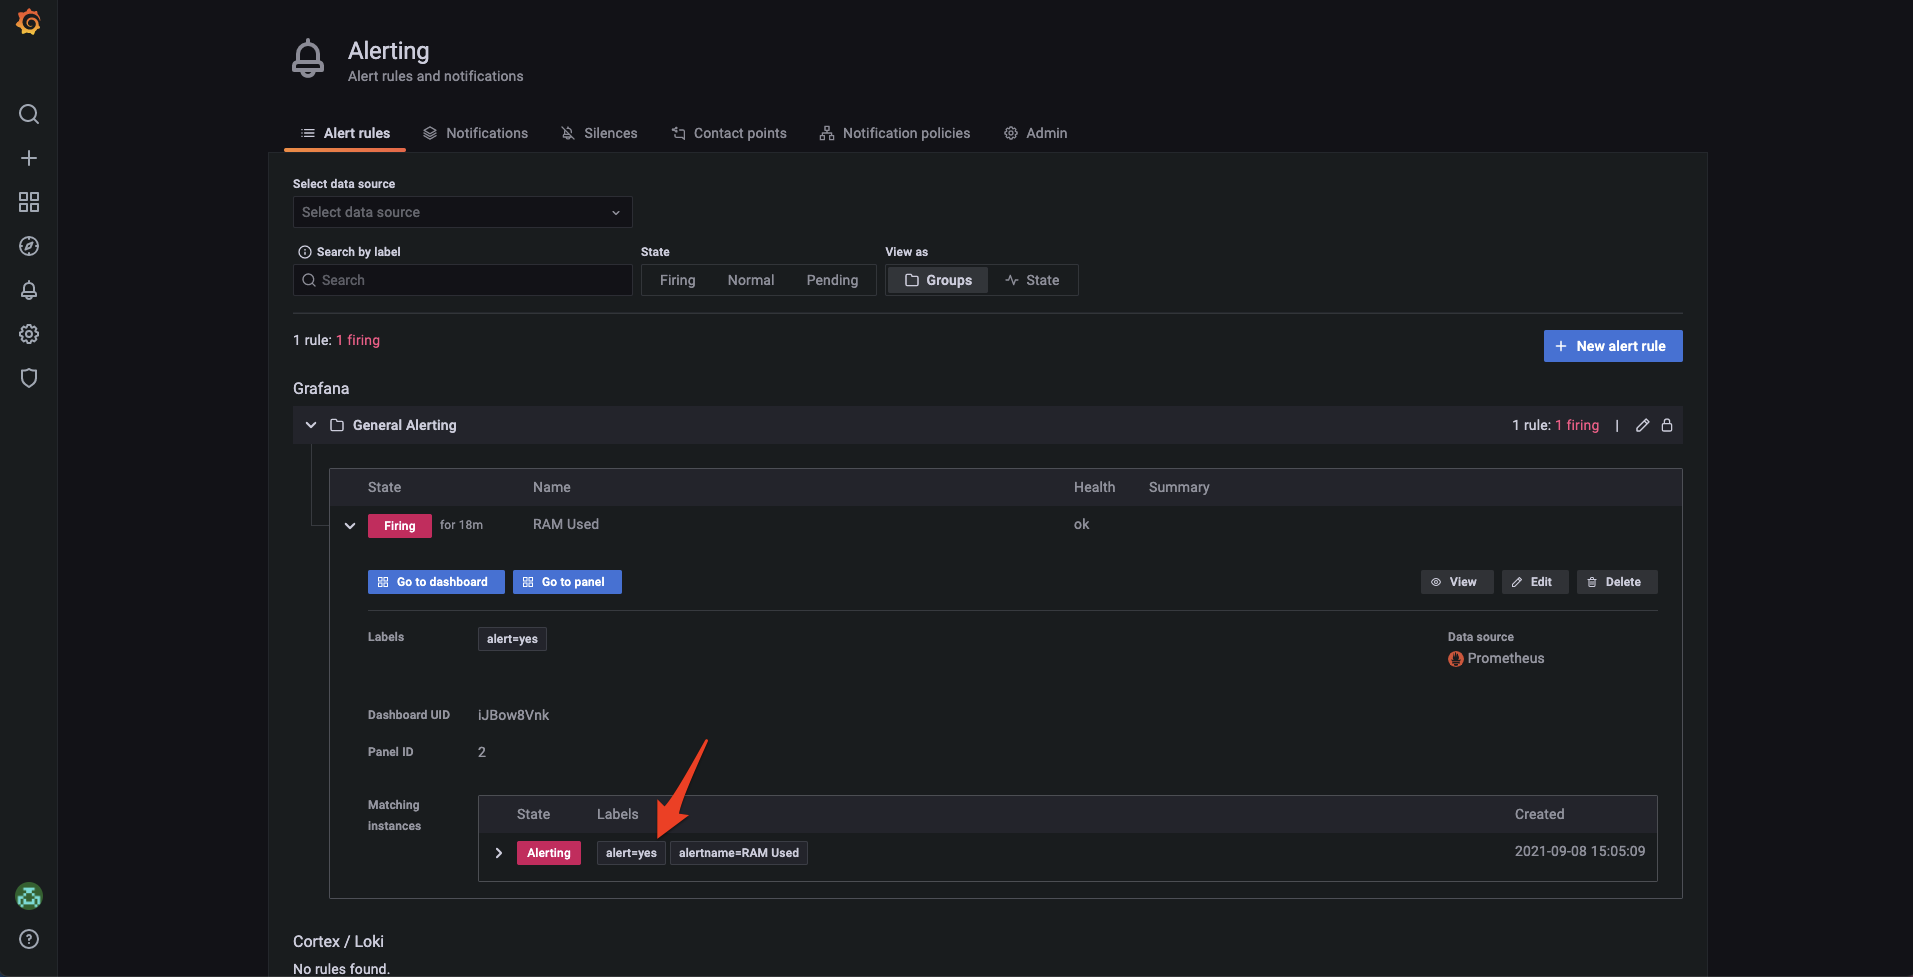Click the Go to dashboard button
Viewport: 1913px width, 977px height.
[435, 581]
